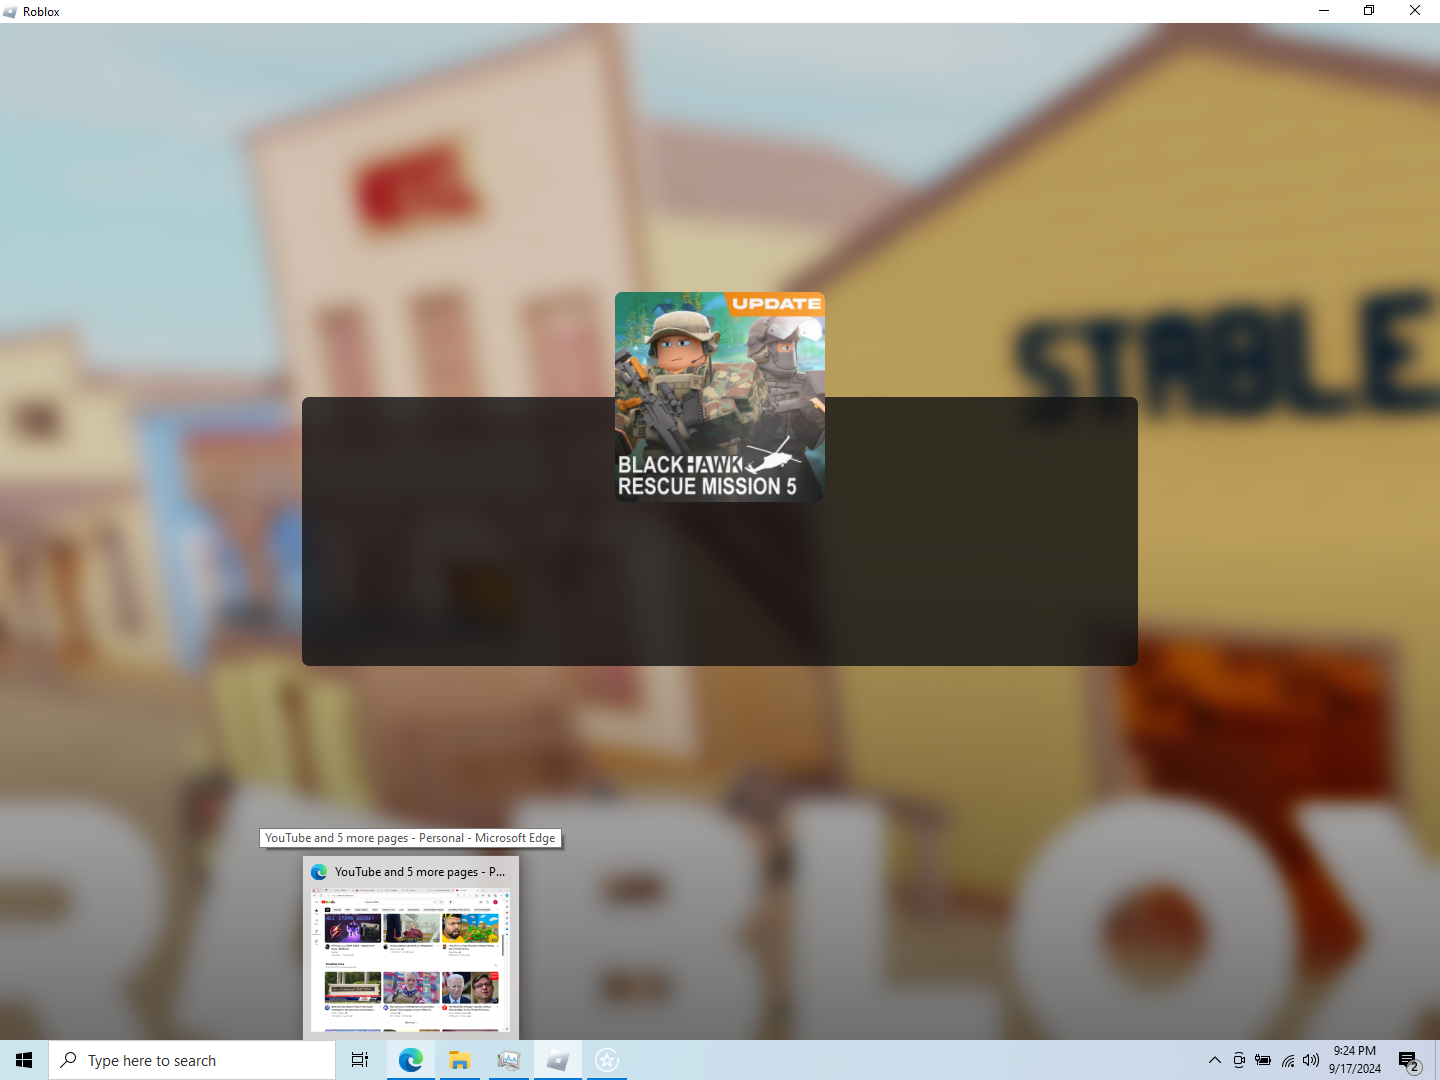The image size is (1440, 1080).
Task: Show hidden system tray icons
Action: click(x=1215, y=1060)
